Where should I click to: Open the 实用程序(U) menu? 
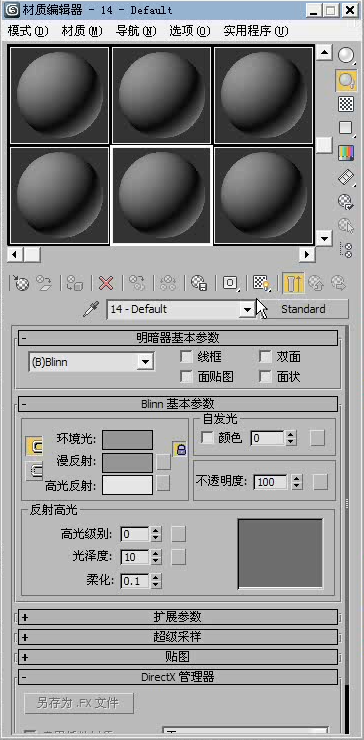[x=255, y=31]
